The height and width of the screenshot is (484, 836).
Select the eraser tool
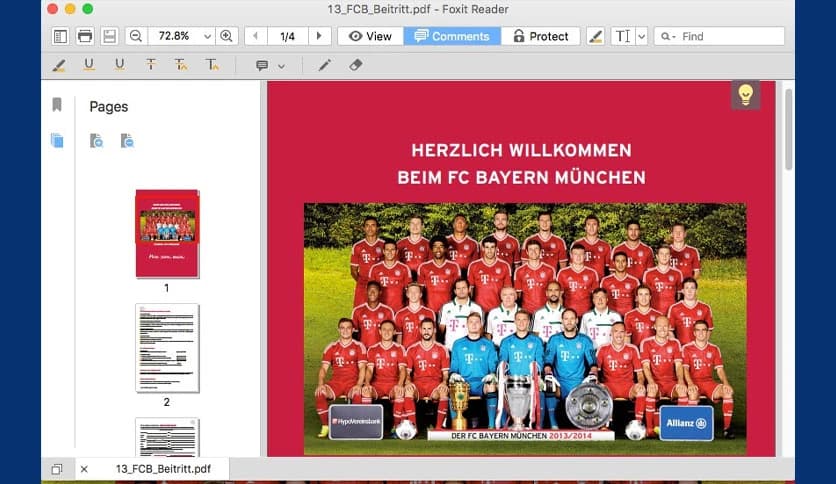[x=356, y=65]
